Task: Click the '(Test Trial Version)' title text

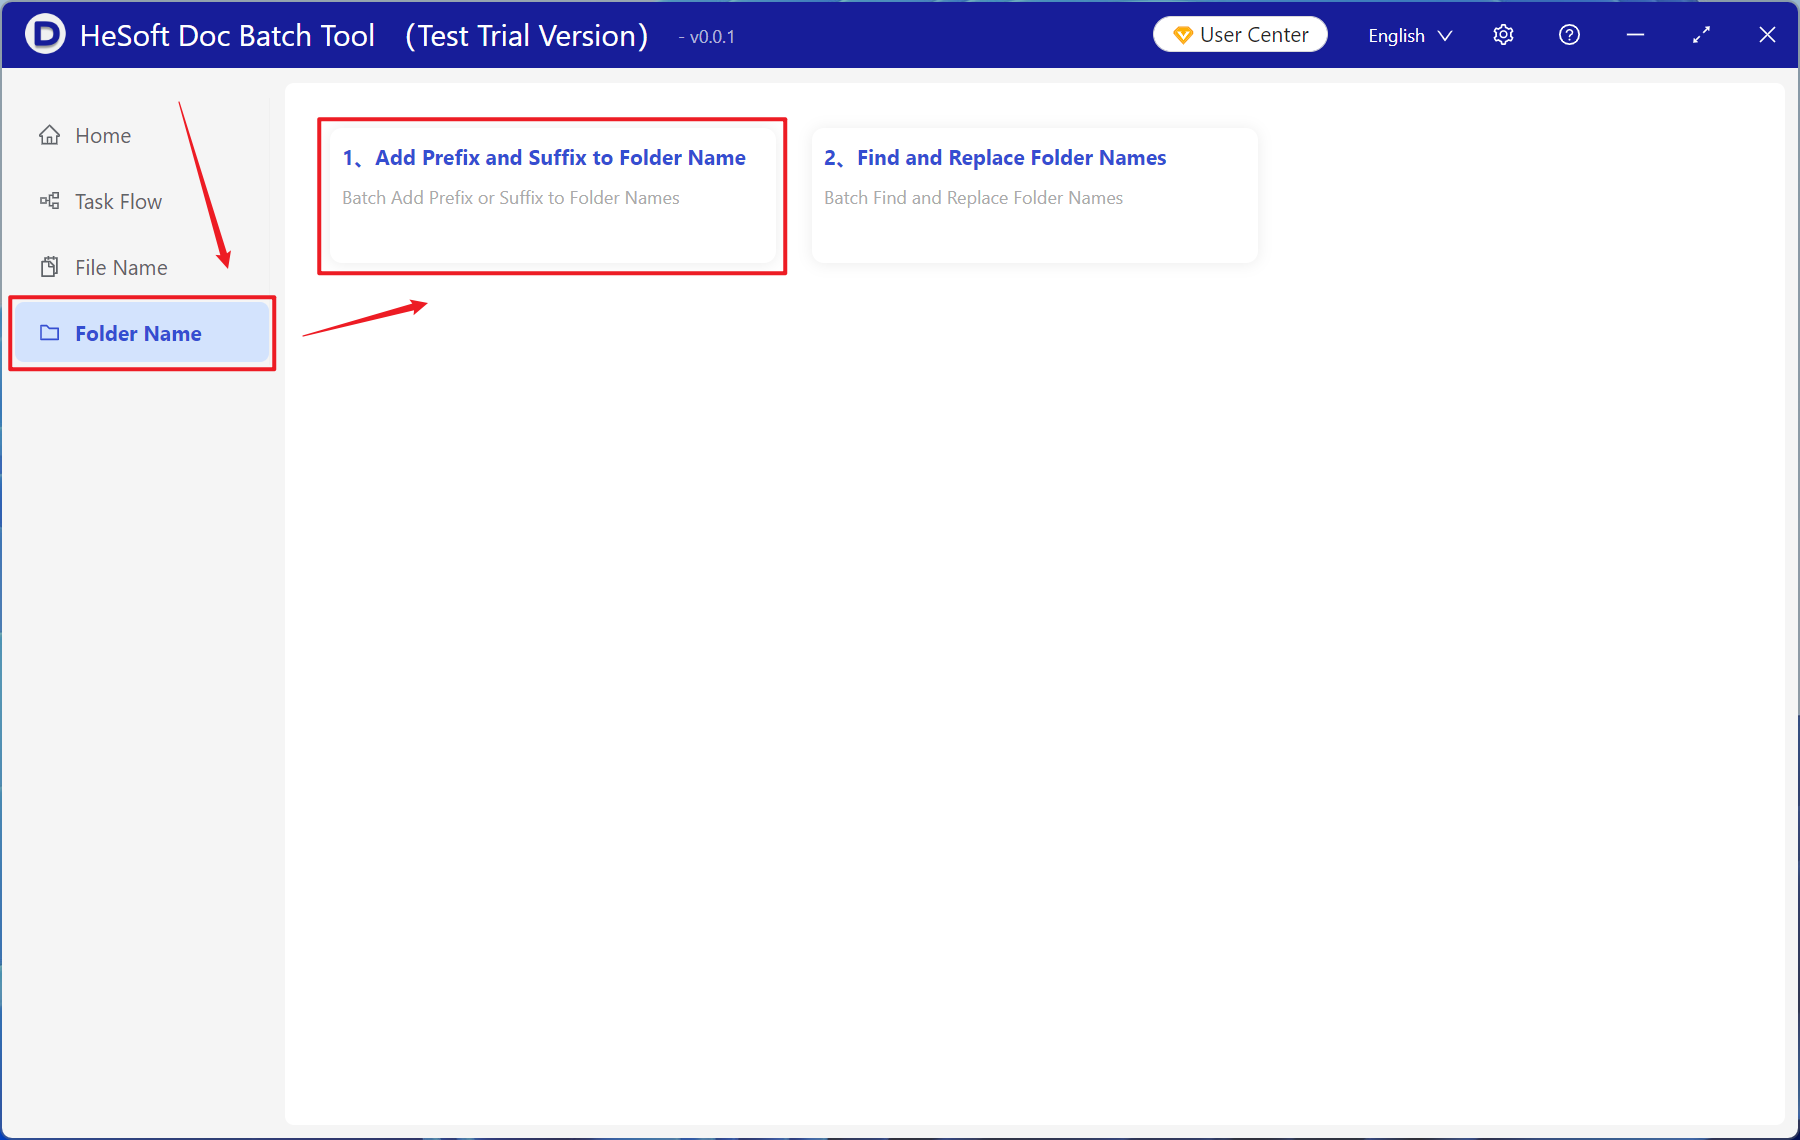Action: [527, 35]
